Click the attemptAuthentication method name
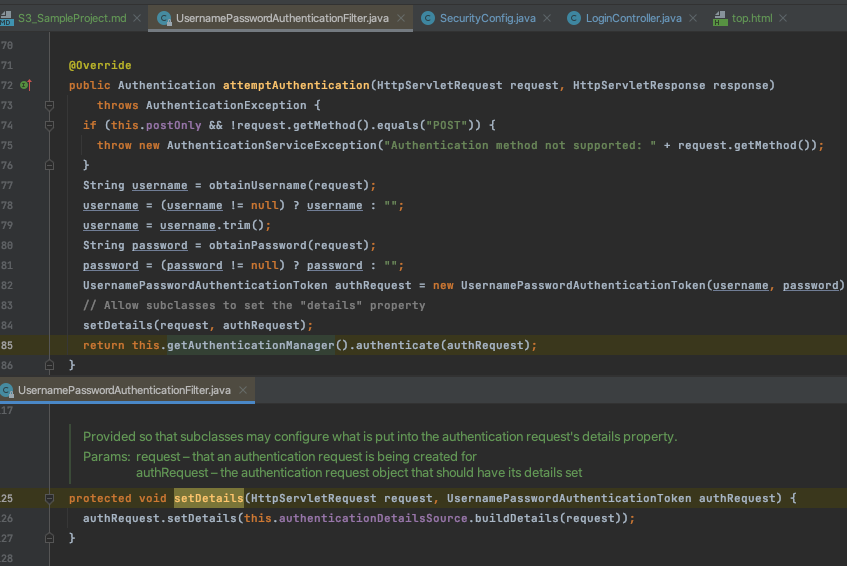Screen dimensions: 847x566 [x=296, y=85]
